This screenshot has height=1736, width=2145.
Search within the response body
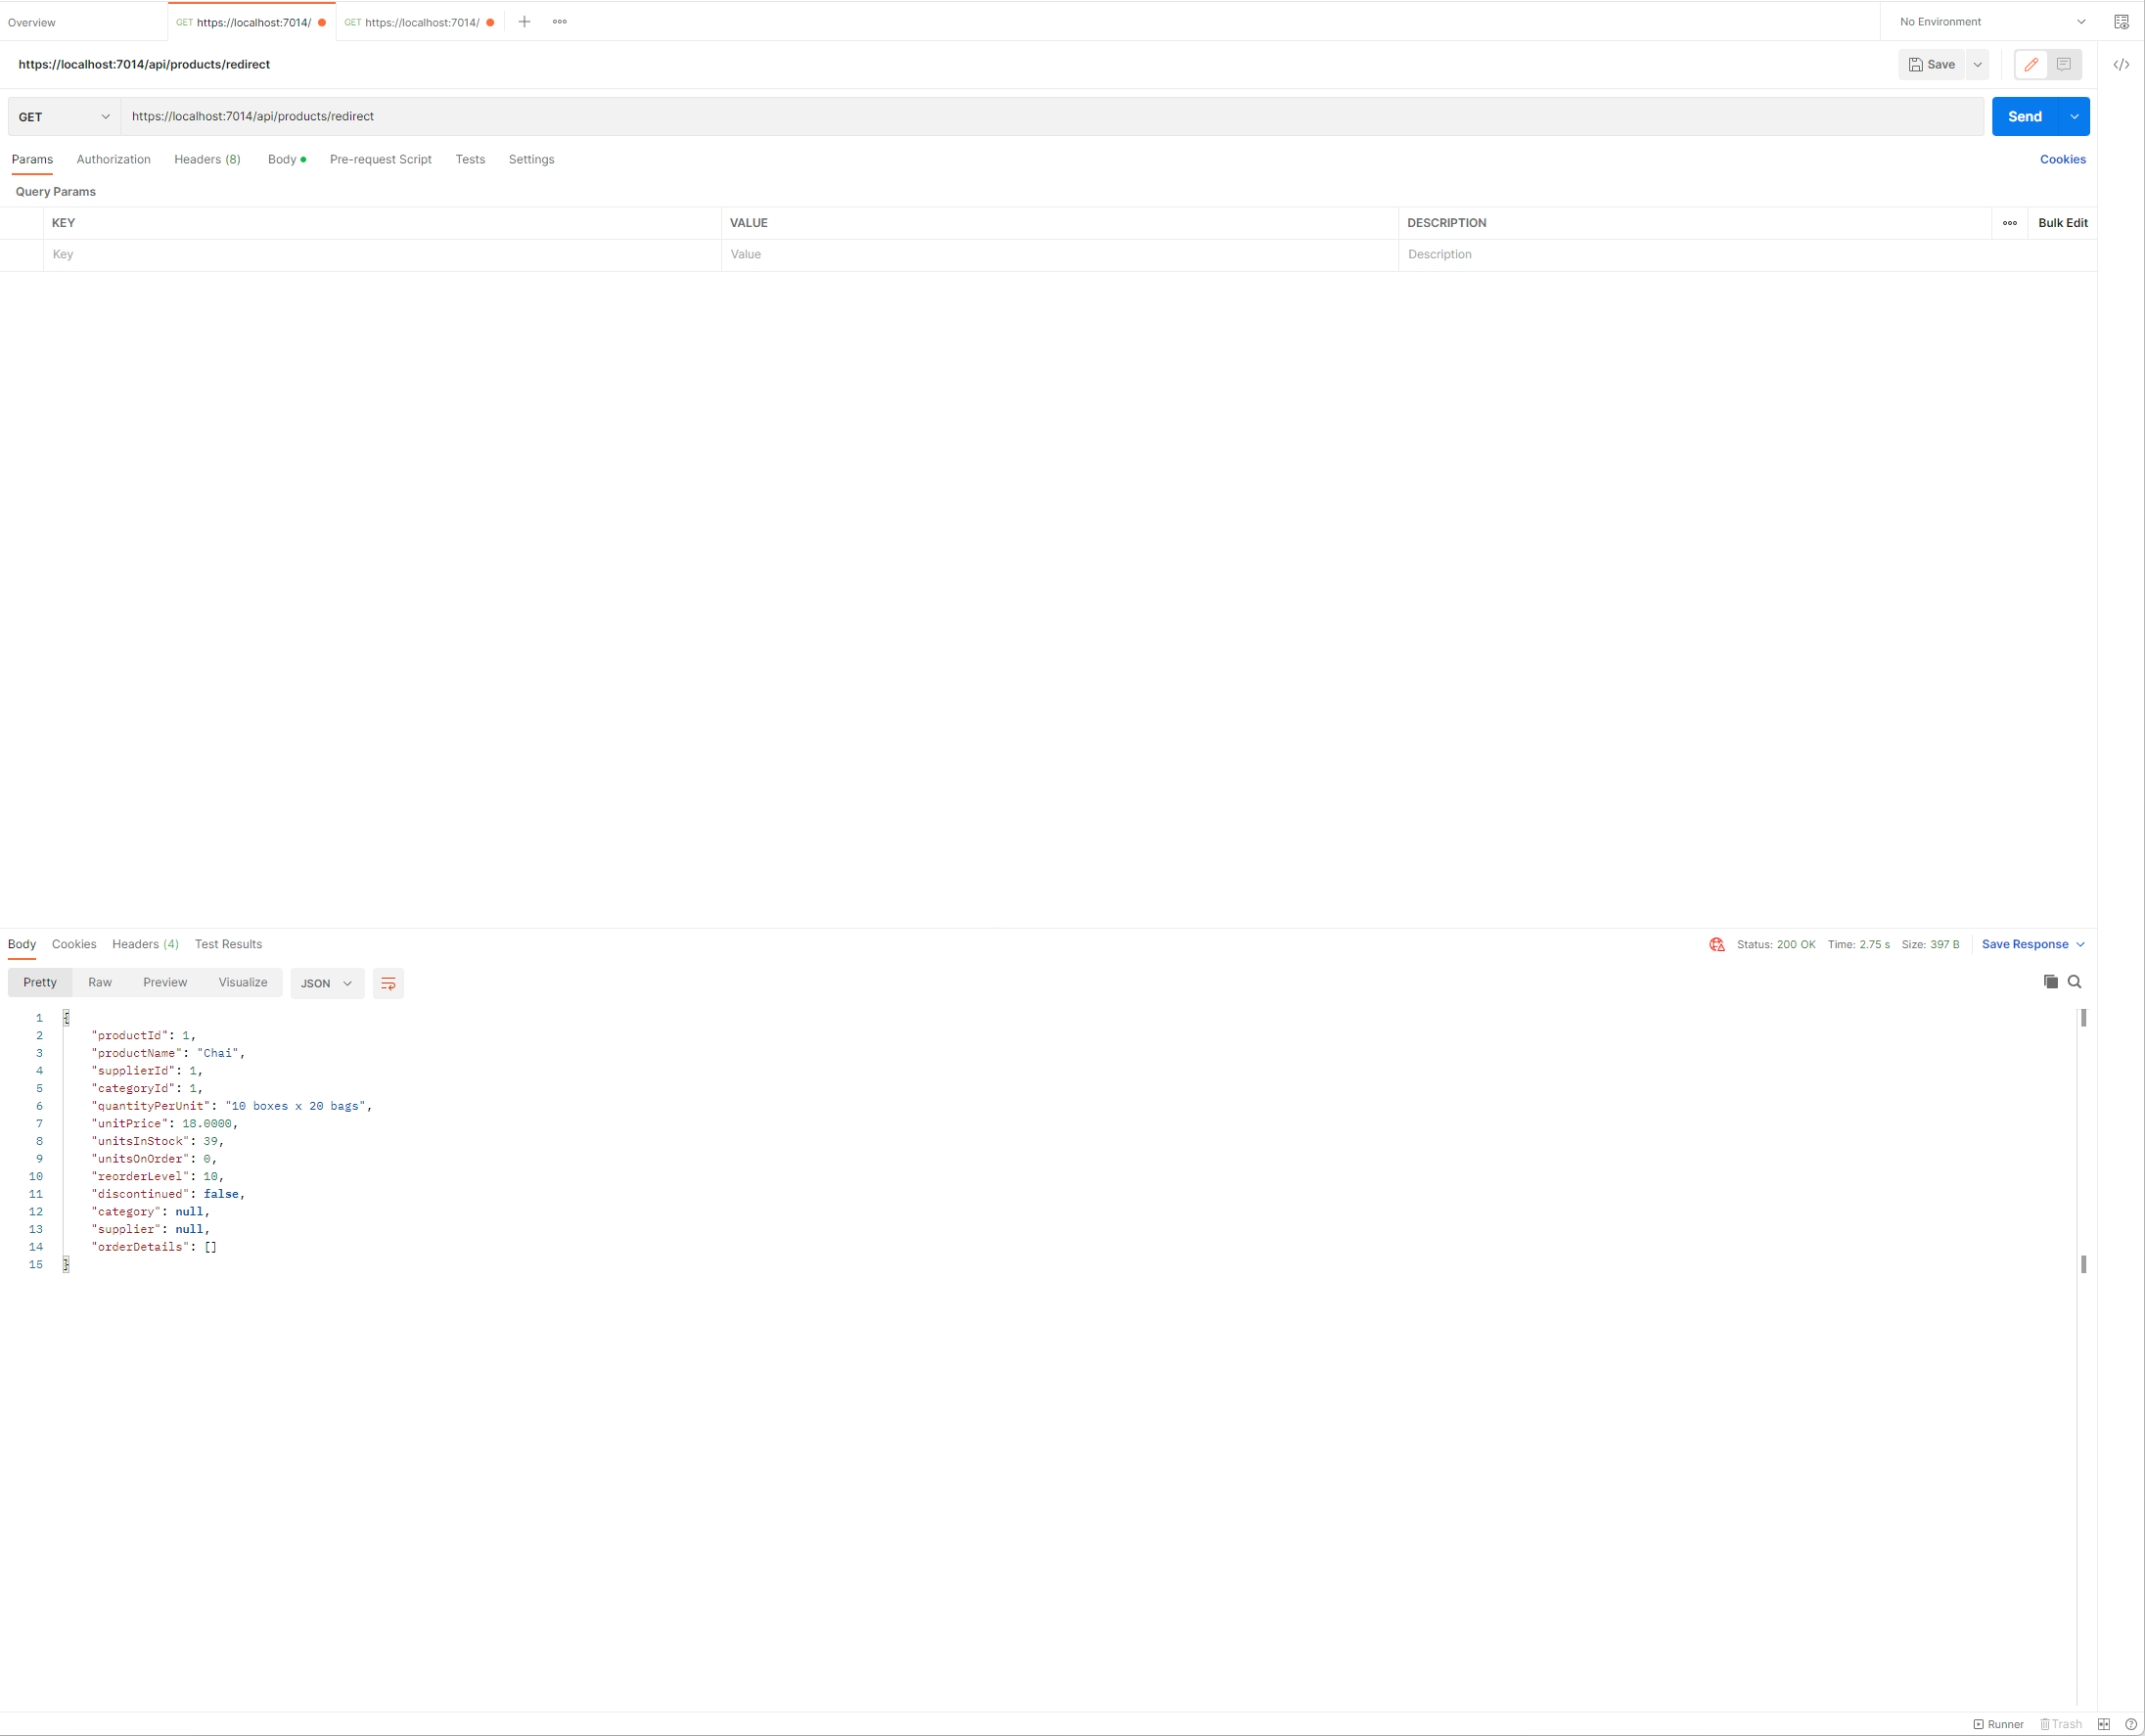tap(2075, 982)
